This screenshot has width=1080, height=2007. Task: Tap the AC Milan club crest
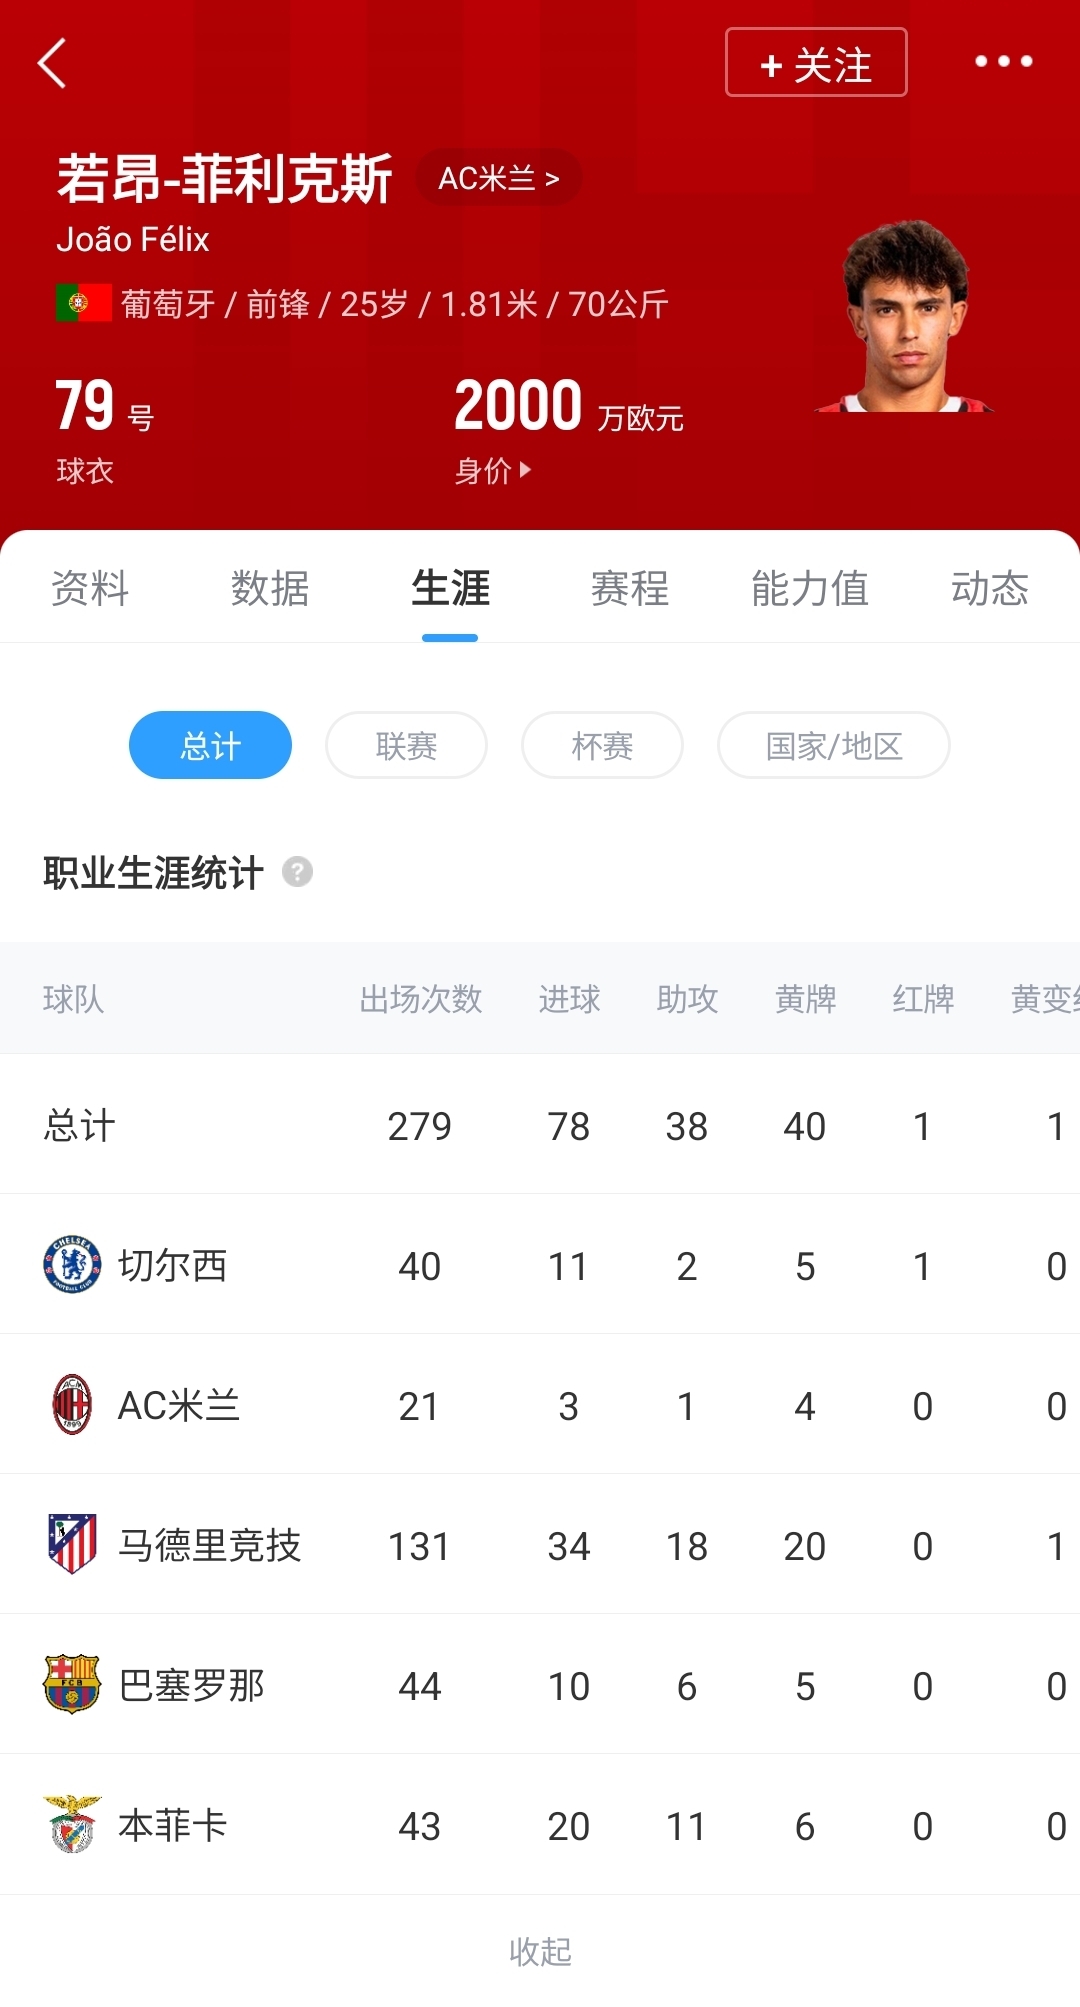pyautogui.click(x=72, y=1405)
